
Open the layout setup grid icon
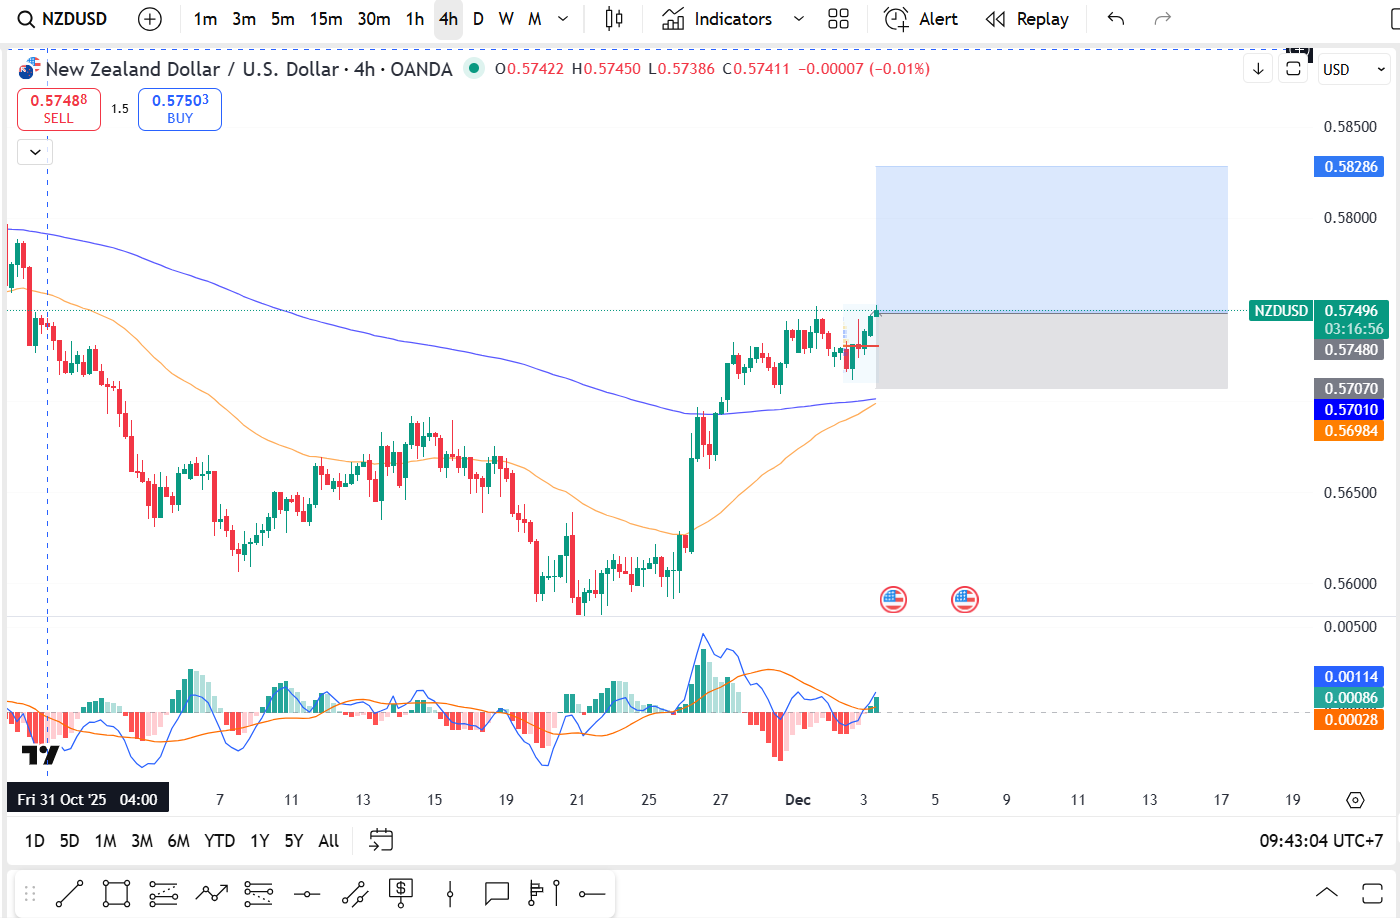coord(838,19)
